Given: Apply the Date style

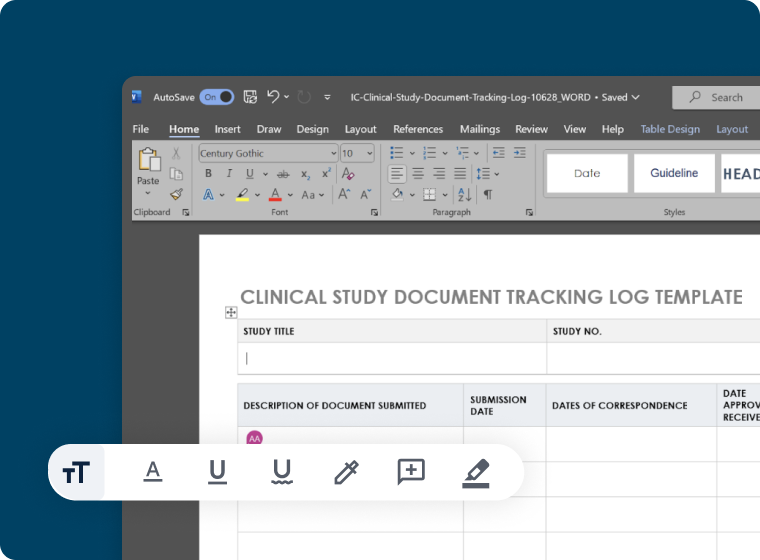Looking at the screenshot, I should coord(587,173).
